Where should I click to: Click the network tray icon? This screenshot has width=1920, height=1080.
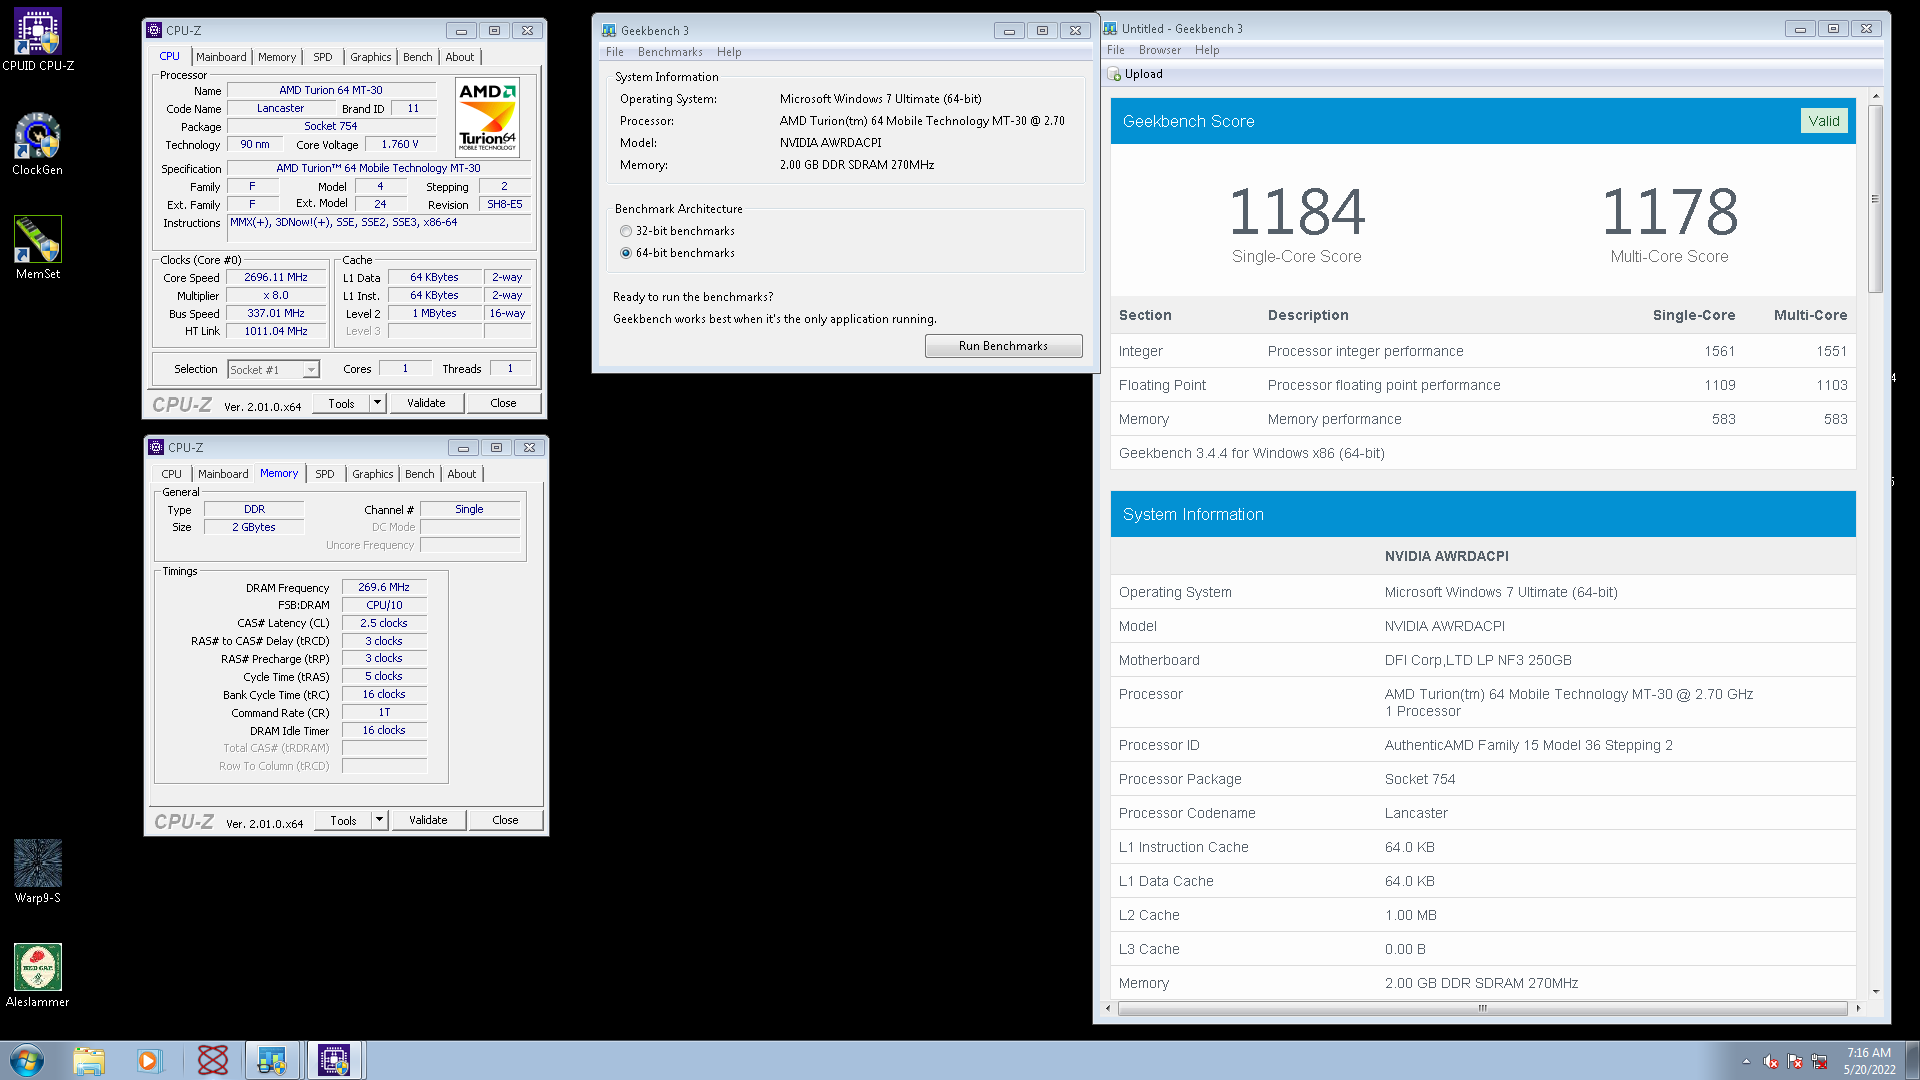pyautogui.click(x=1819, y=1061)
